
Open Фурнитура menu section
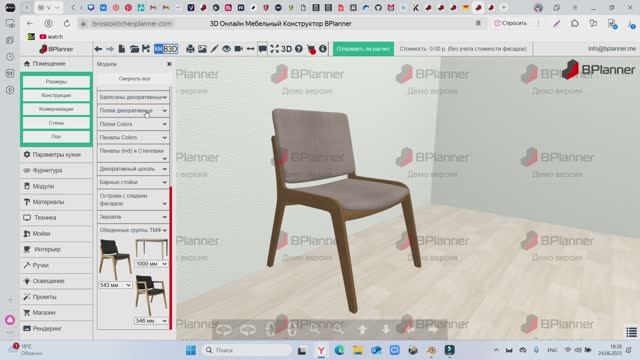click(56, 170)
